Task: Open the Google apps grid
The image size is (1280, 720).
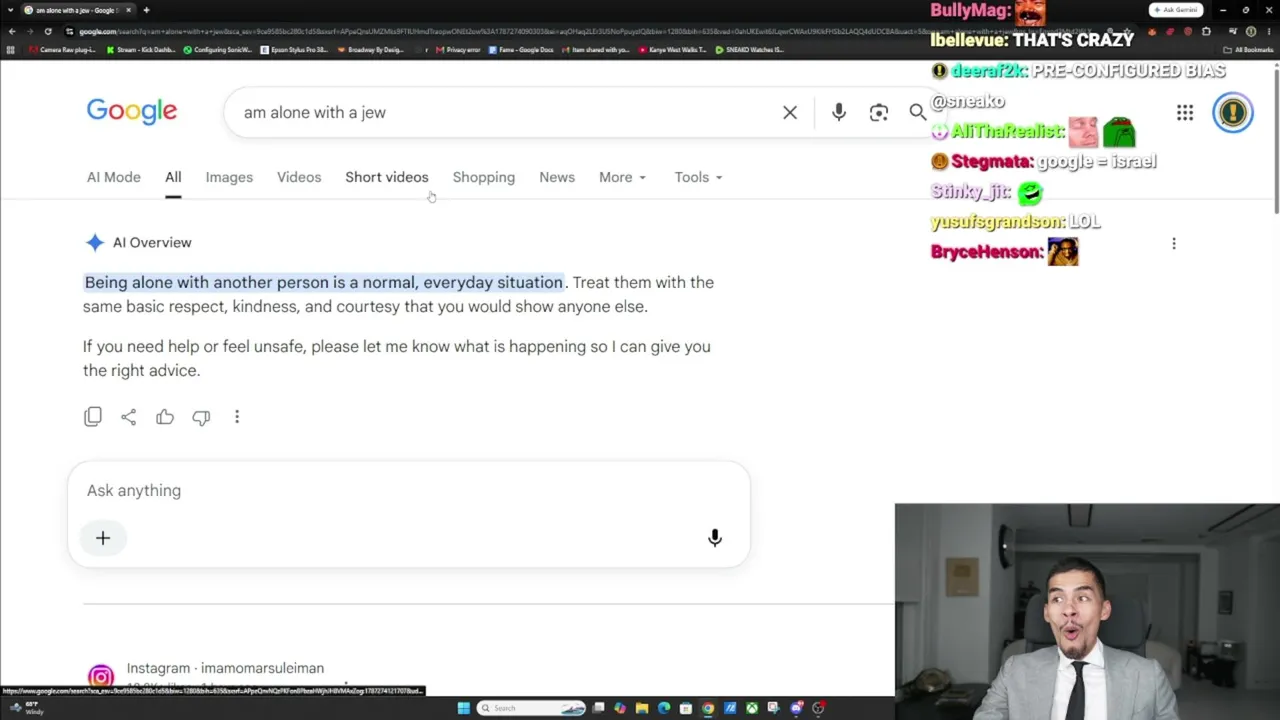Action: [1185, 113]
